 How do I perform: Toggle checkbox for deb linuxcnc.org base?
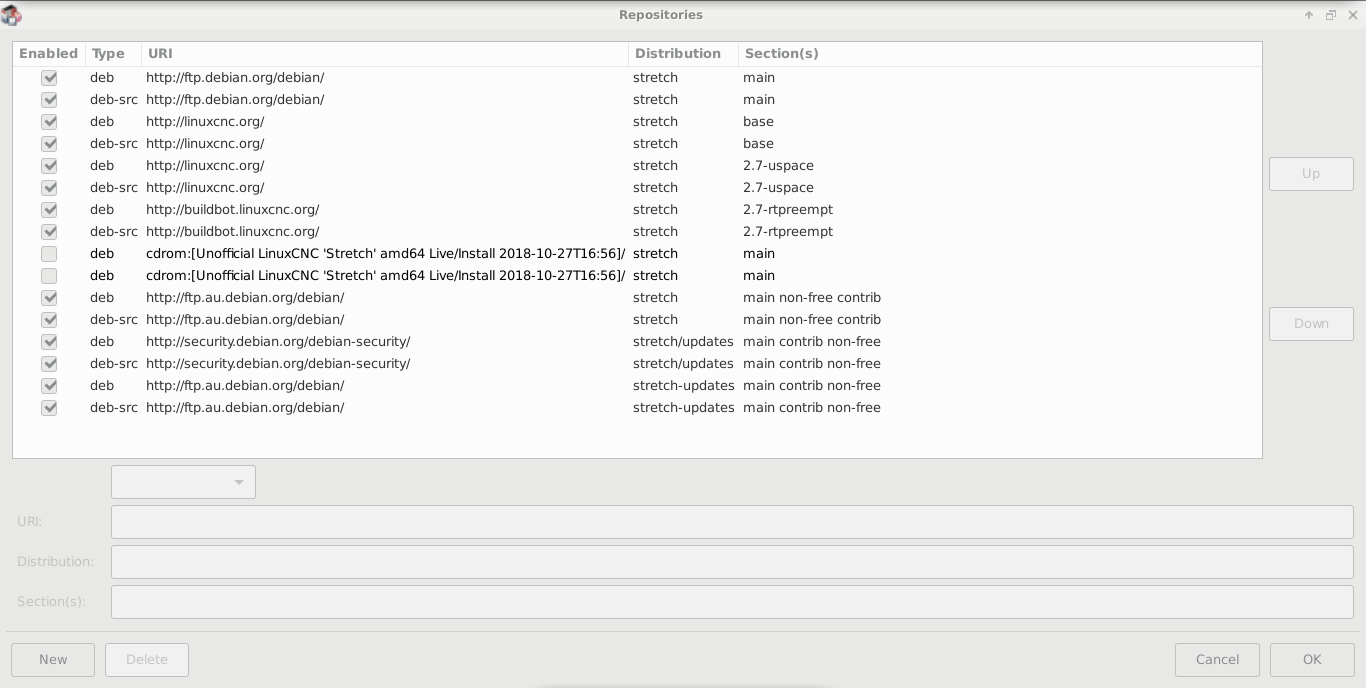pyautogui.click(x=49, y=121)
